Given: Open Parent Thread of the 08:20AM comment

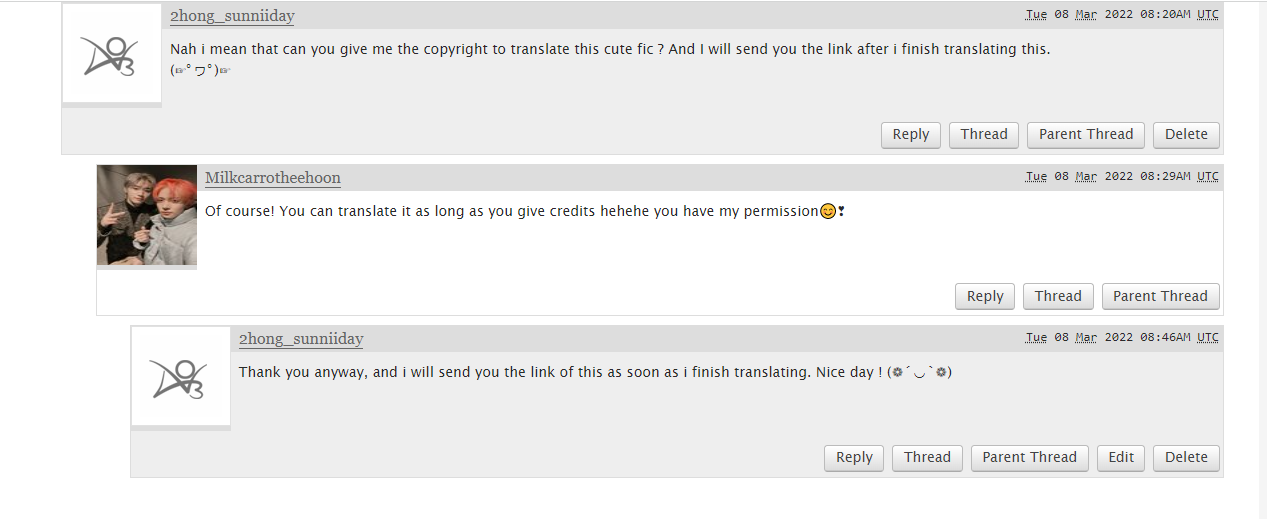Looking at the screenshot, I should tap(1086, 135).
